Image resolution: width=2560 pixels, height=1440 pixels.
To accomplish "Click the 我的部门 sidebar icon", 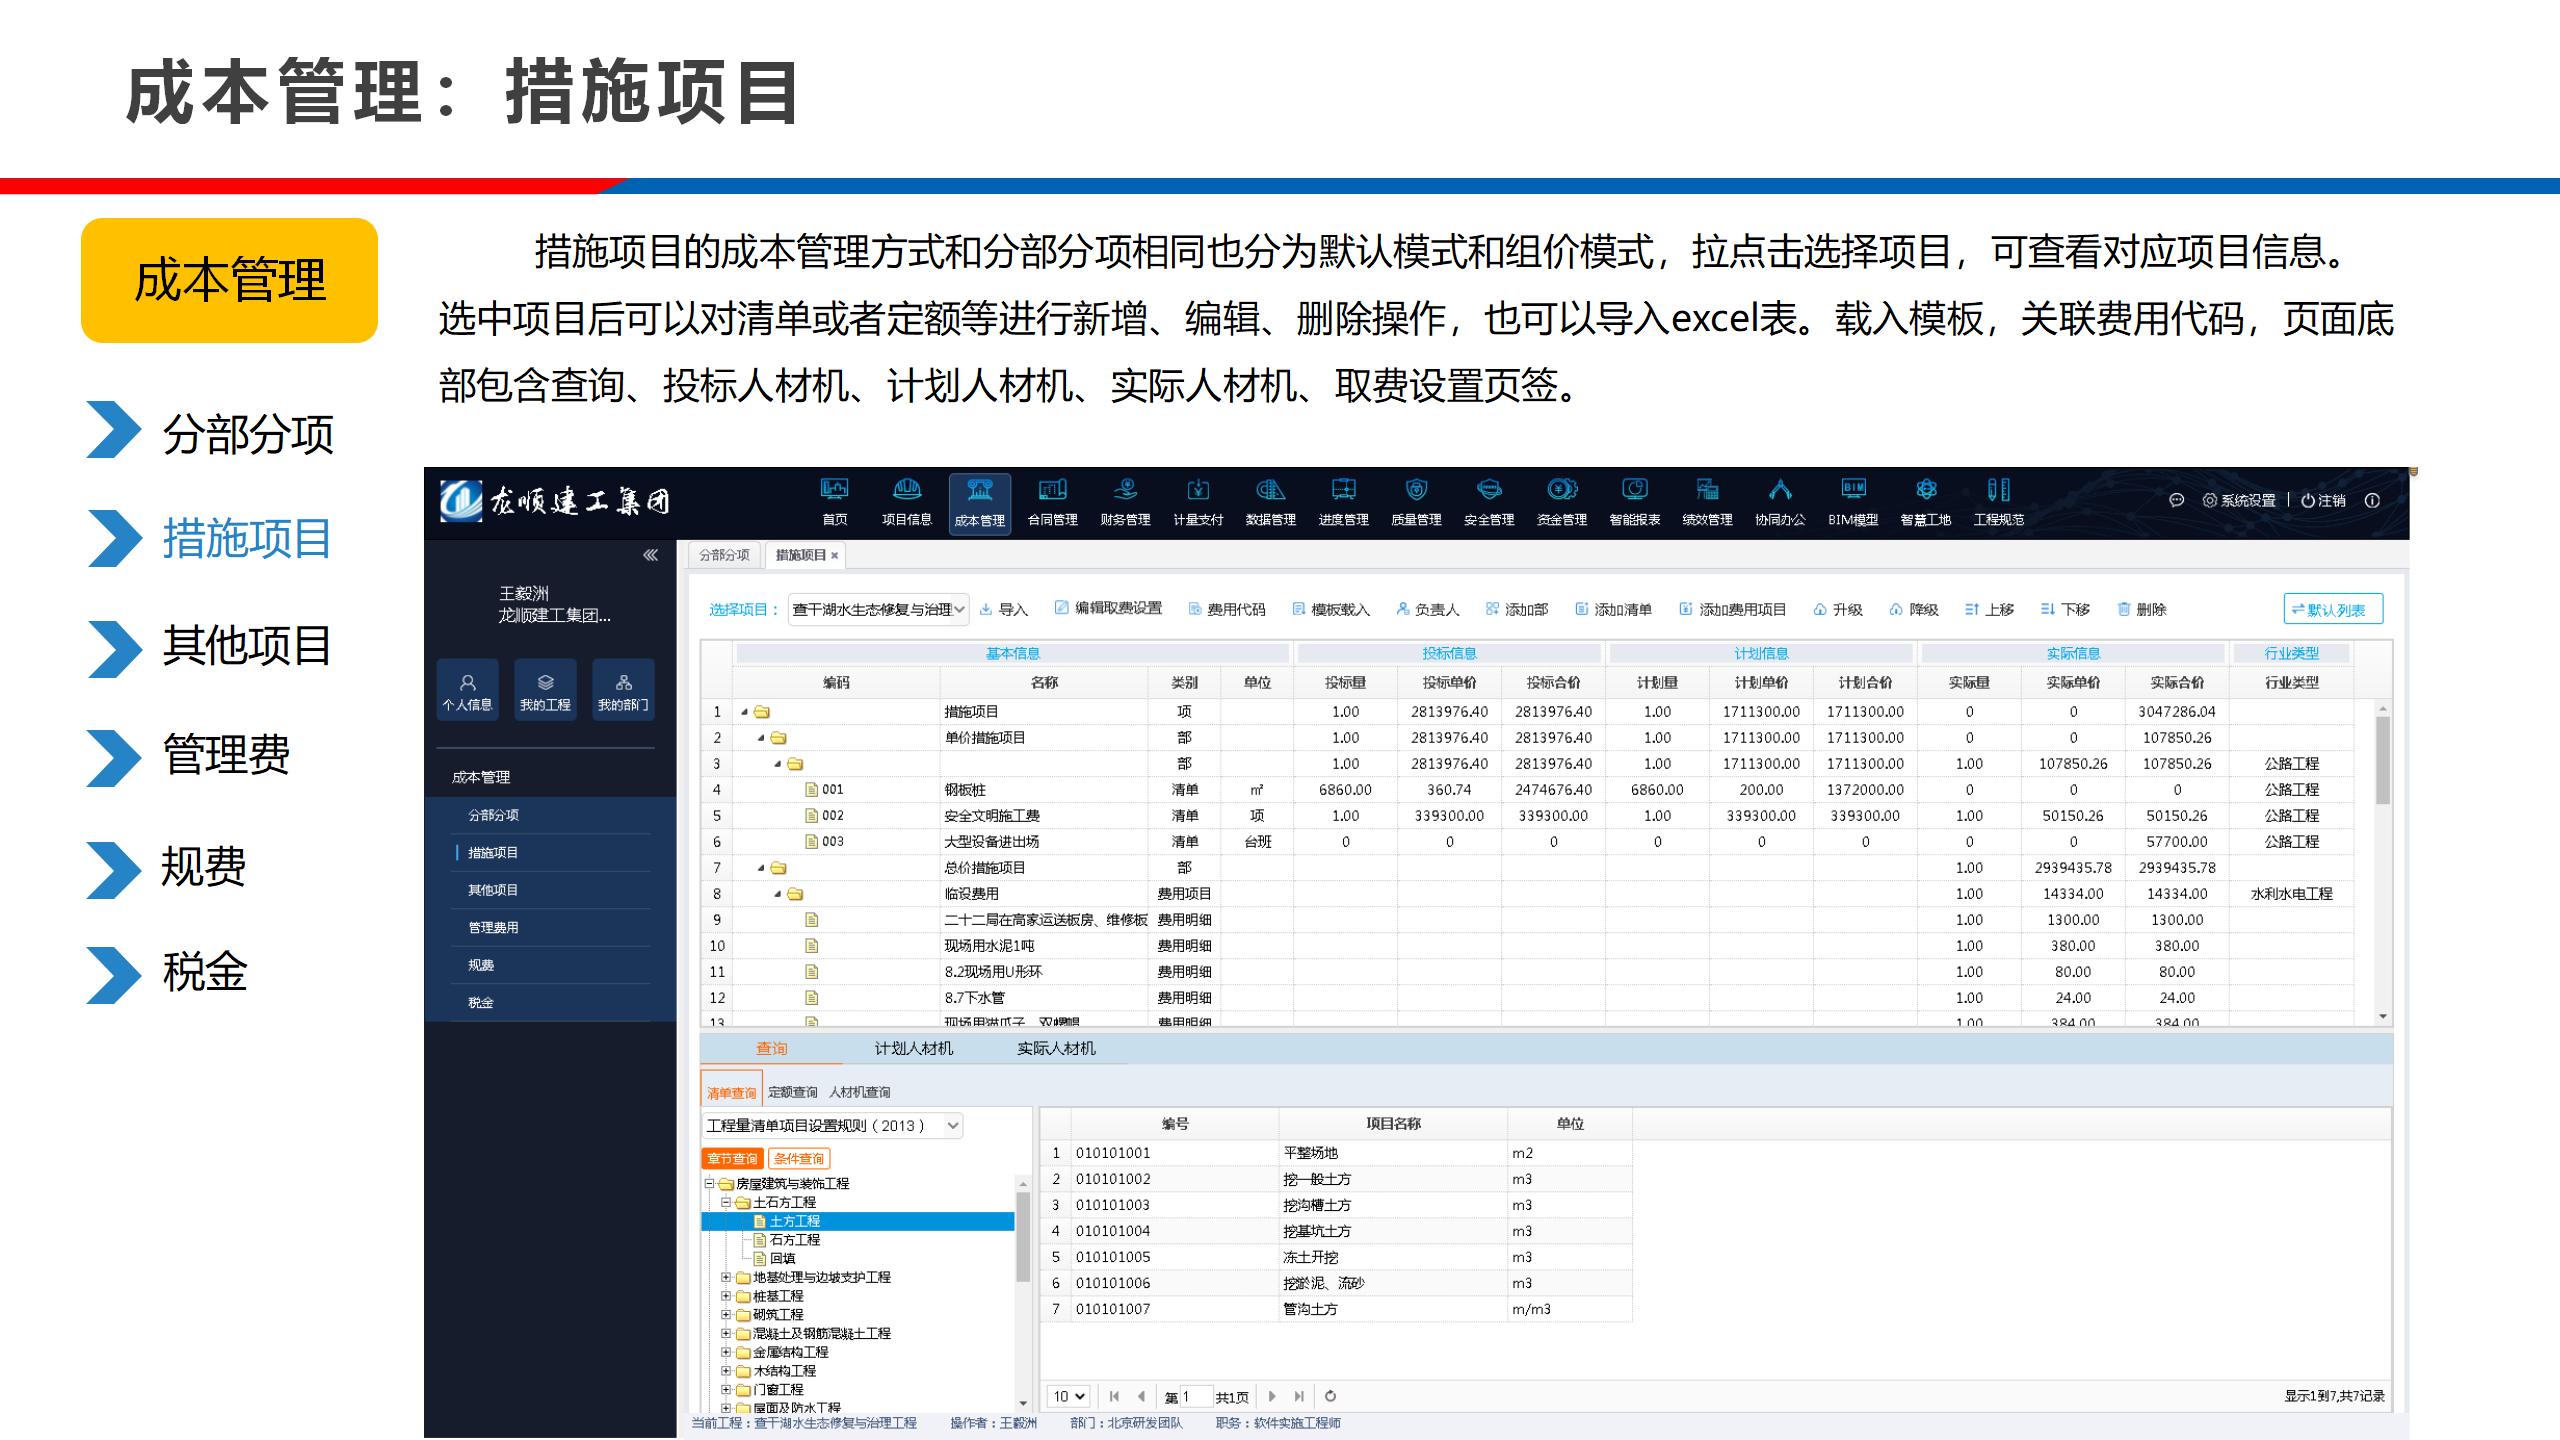I will (623, 689).
